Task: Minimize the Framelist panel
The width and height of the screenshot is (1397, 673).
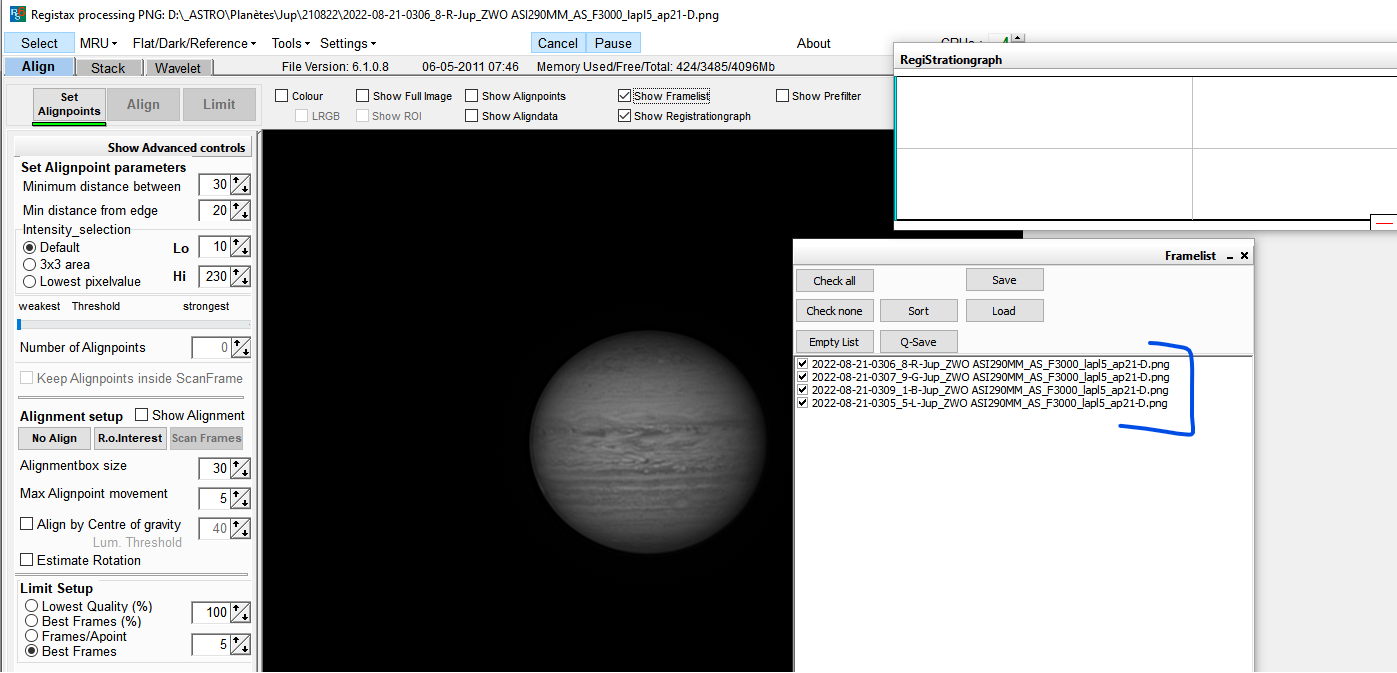Action: (1230, 256)
